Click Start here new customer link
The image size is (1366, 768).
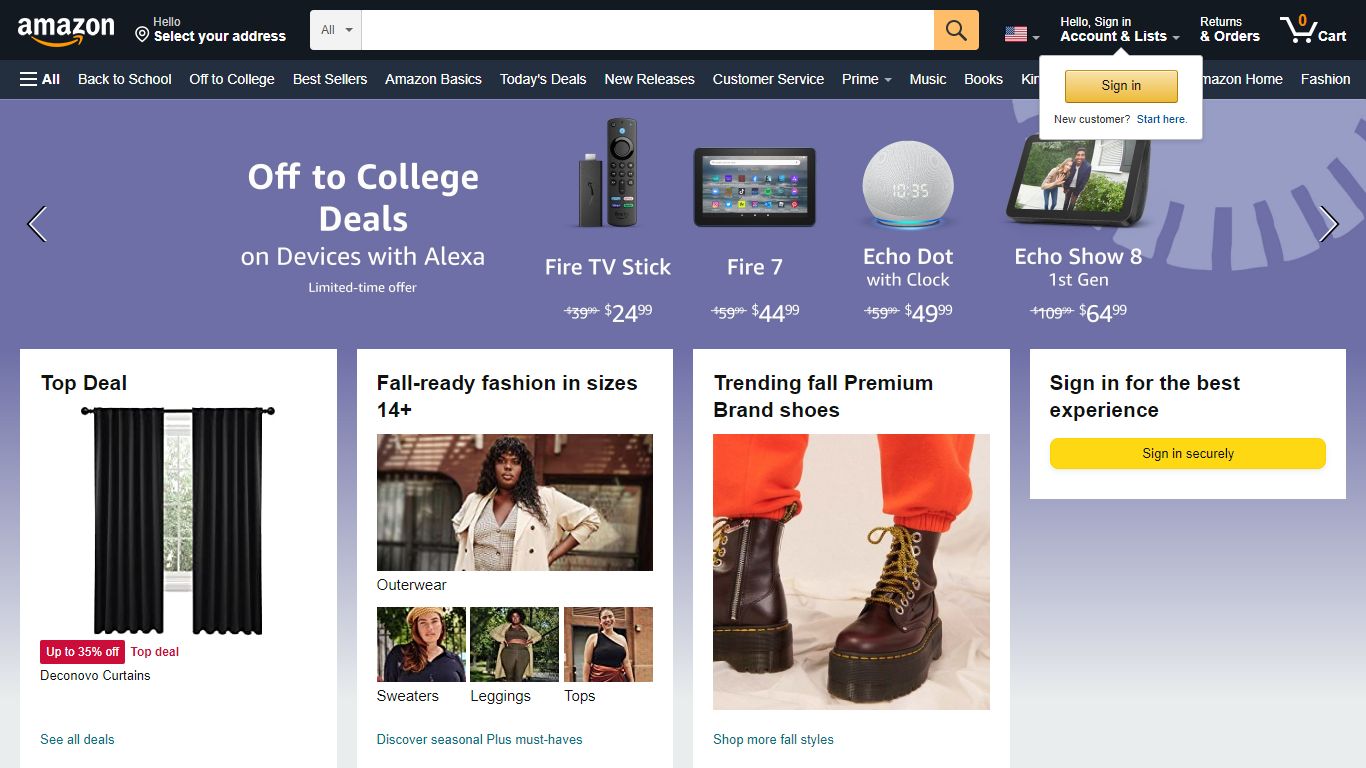coord(1161,119)
